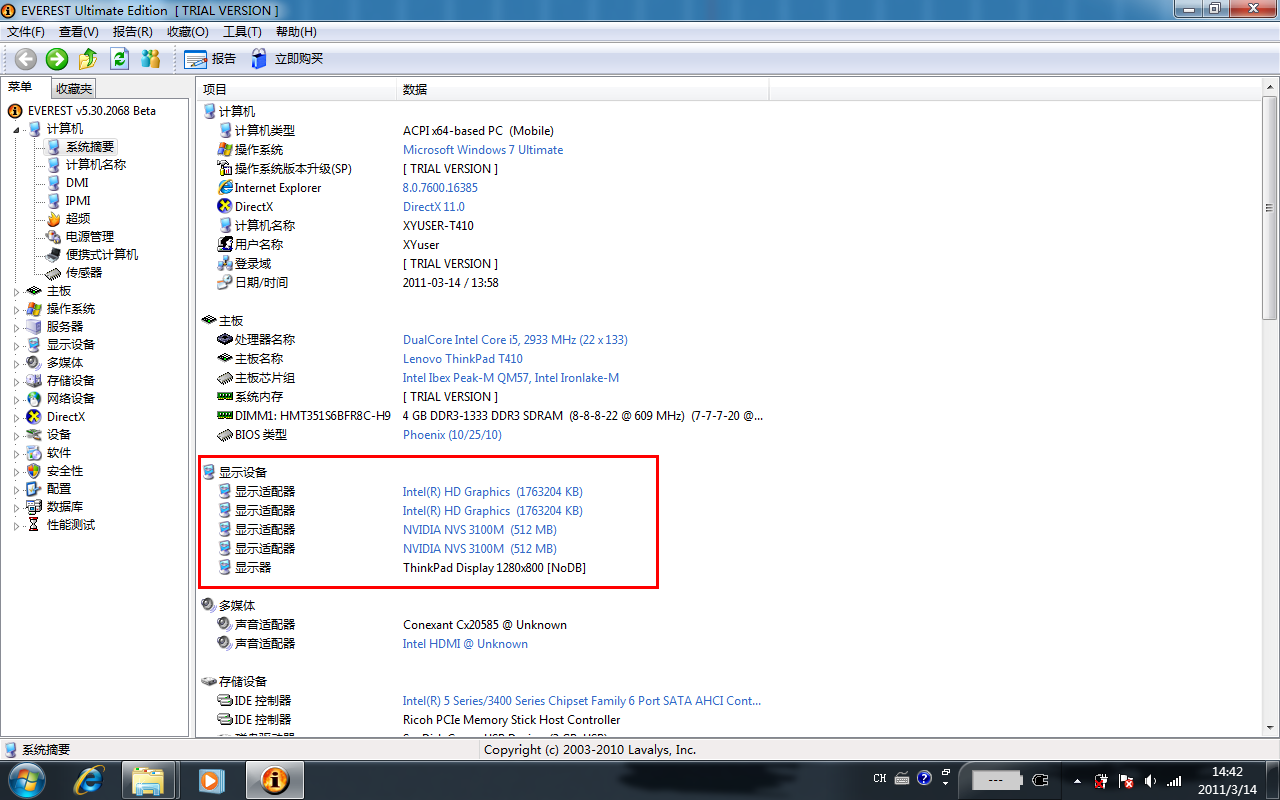Click the Back arrow toolbar icon

click(25, 59)
